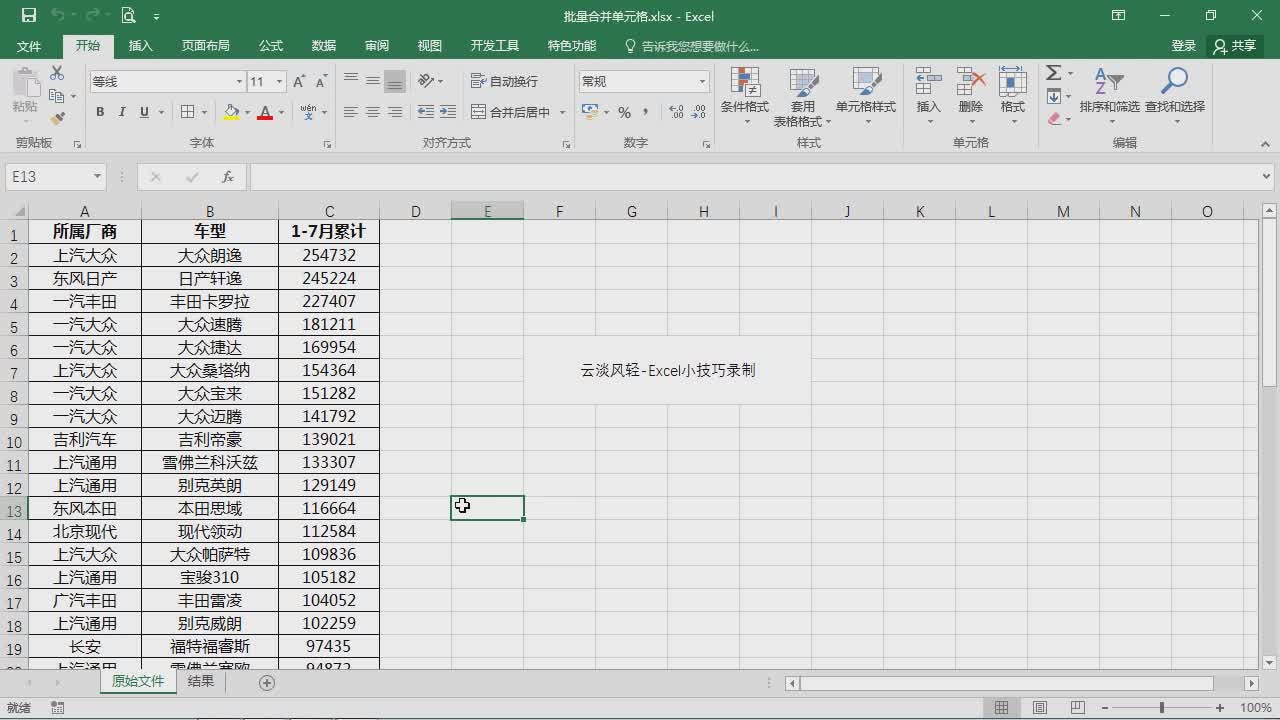1280x720 pixels.
Task: Click the Insert Function fx icon
Action: pyautogui.click(x=228, y=177)
